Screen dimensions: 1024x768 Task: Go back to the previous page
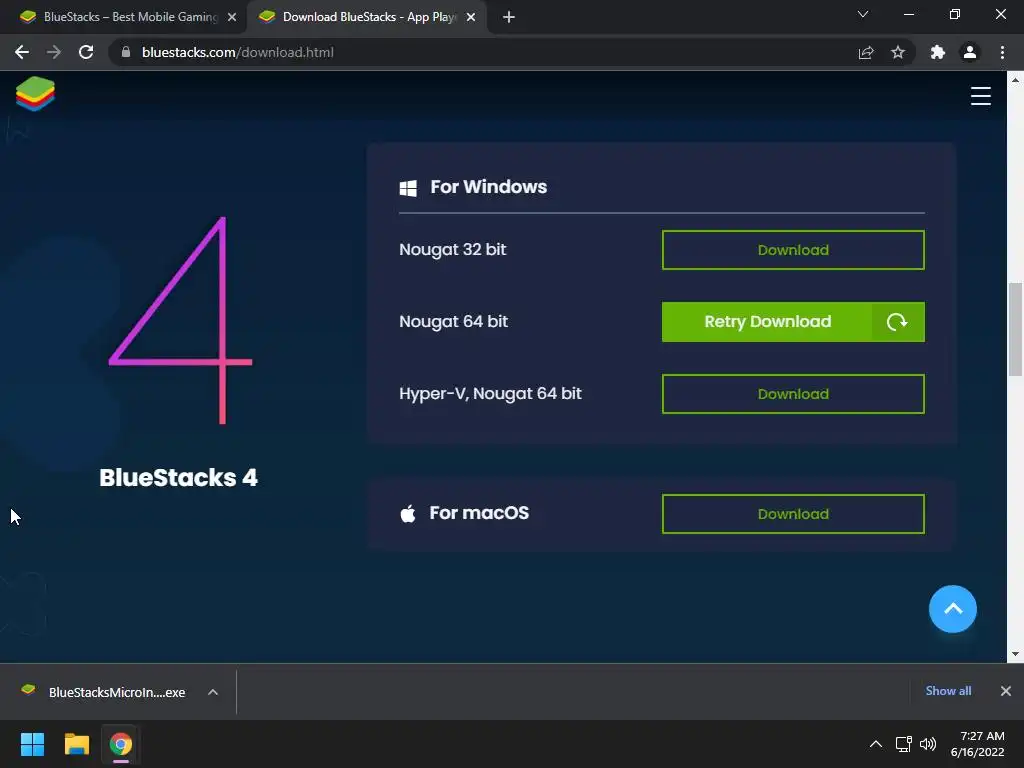click(22, 52)
